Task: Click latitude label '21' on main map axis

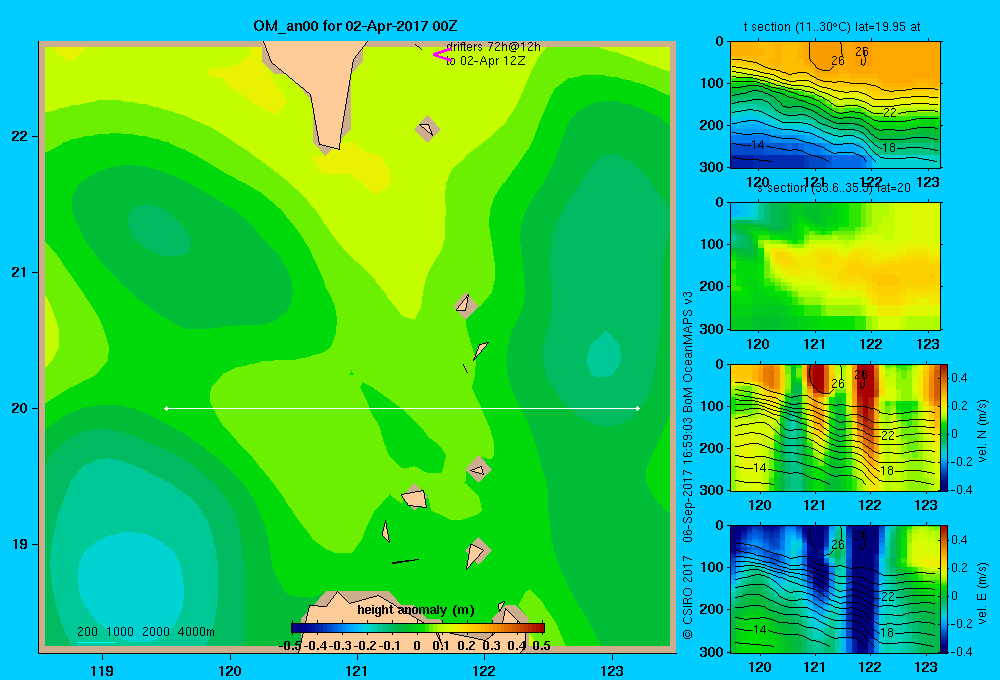Action: [19, 272]
